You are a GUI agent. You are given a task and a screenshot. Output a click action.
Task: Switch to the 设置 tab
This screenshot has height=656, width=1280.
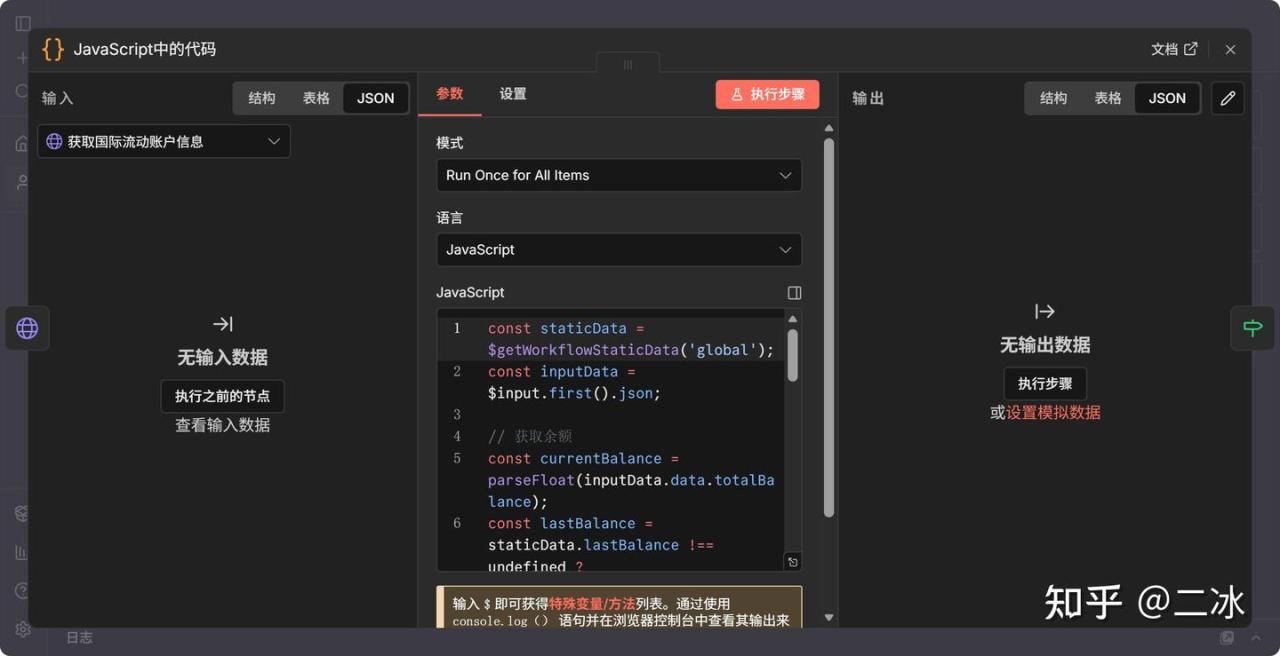point(512,94)
